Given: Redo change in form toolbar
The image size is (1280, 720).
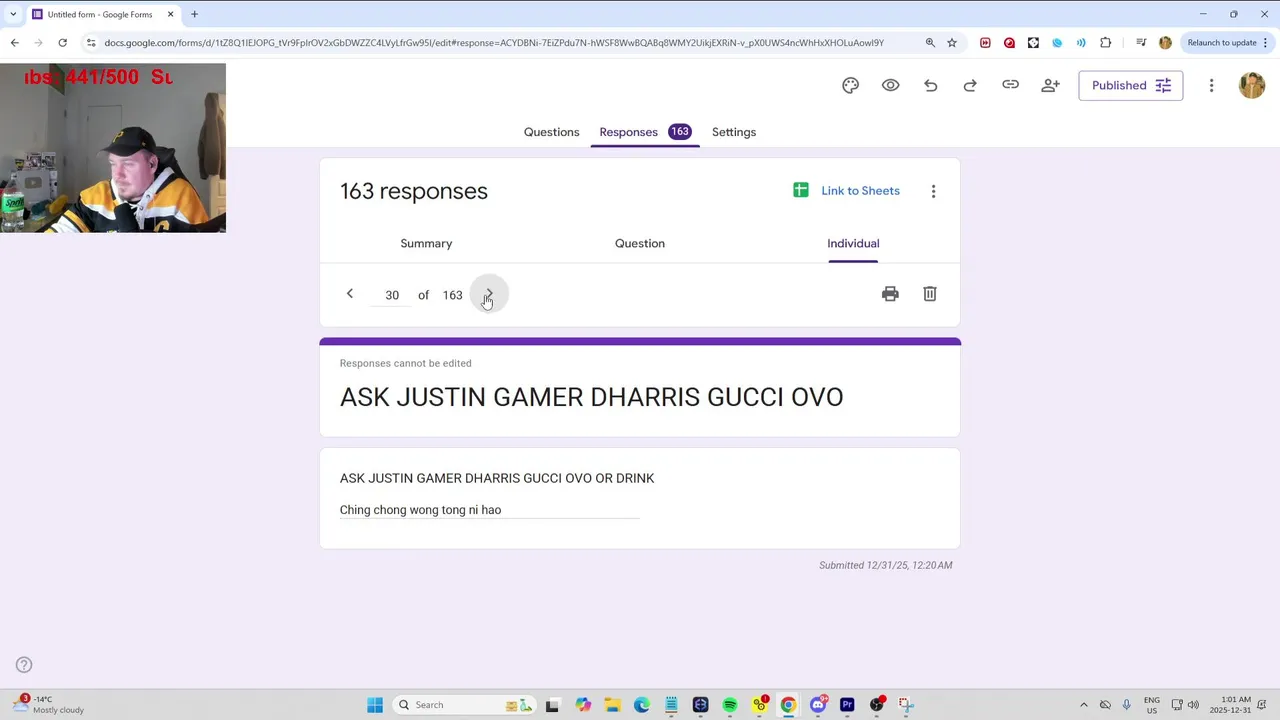Looking at the screenshot, I should click(x=970, y=86).
